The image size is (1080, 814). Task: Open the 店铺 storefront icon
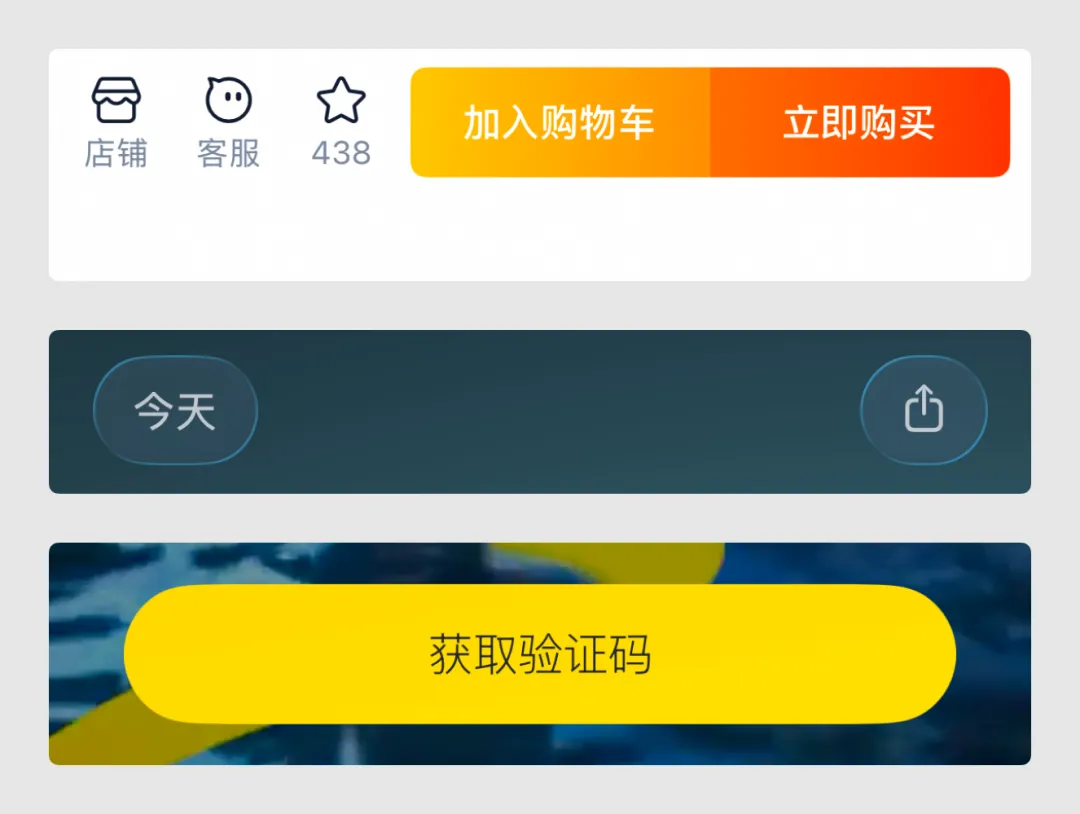[116, 100]
